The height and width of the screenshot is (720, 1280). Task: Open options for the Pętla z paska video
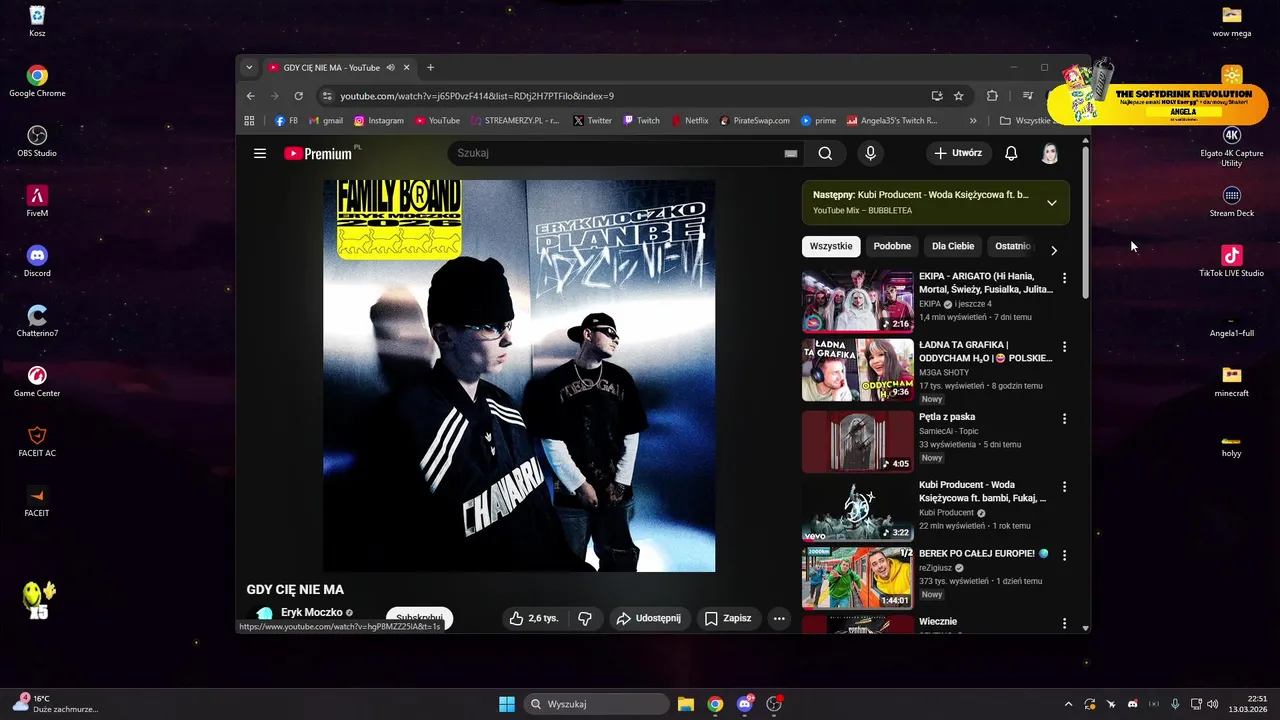[x=1064, y=419]
